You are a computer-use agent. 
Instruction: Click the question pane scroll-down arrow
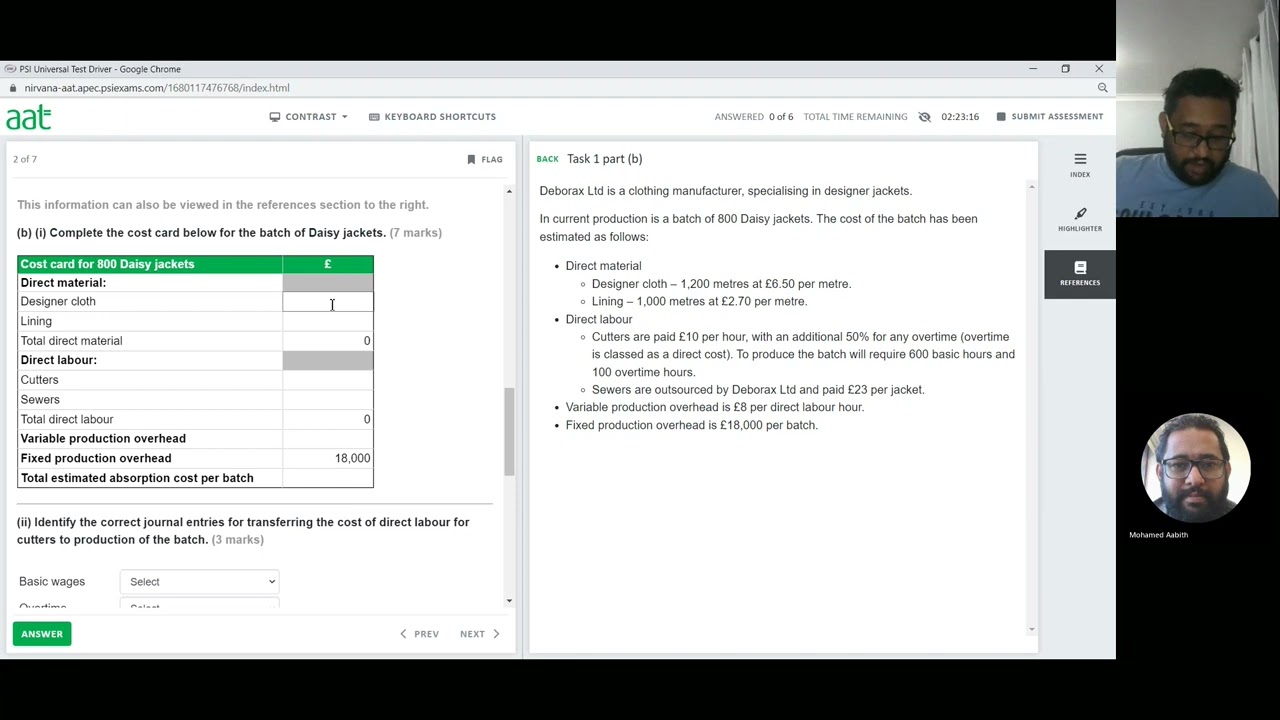[509, 600]
